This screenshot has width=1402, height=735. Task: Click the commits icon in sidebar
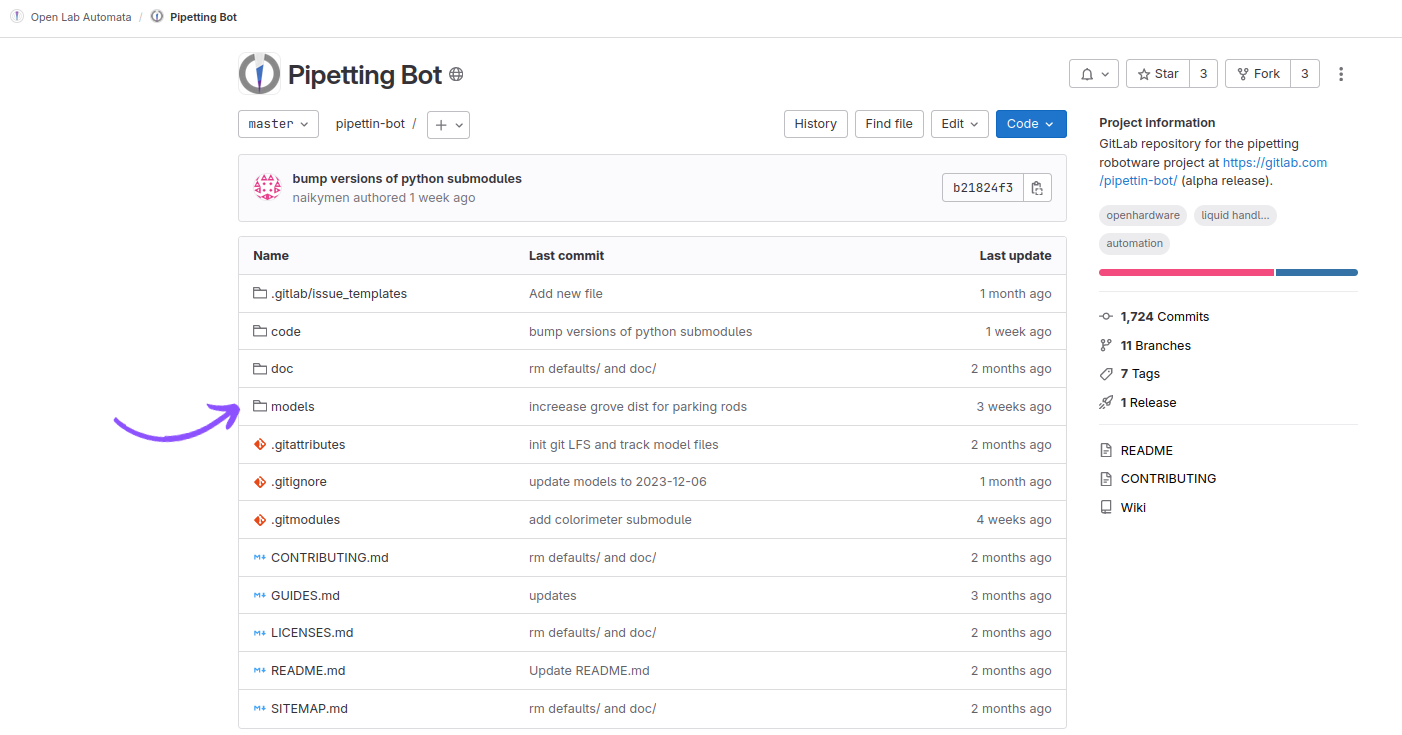[1106, 316]
